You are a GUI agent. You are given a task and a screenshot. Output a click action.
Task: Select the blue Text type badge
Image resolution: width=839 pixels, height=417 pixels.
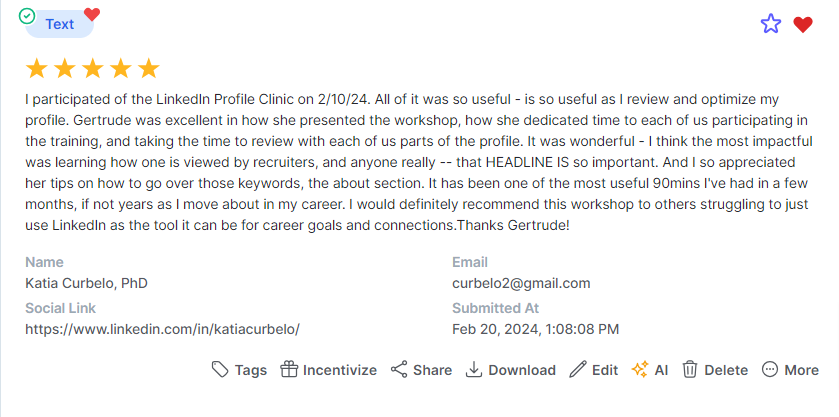pos(60,24)
